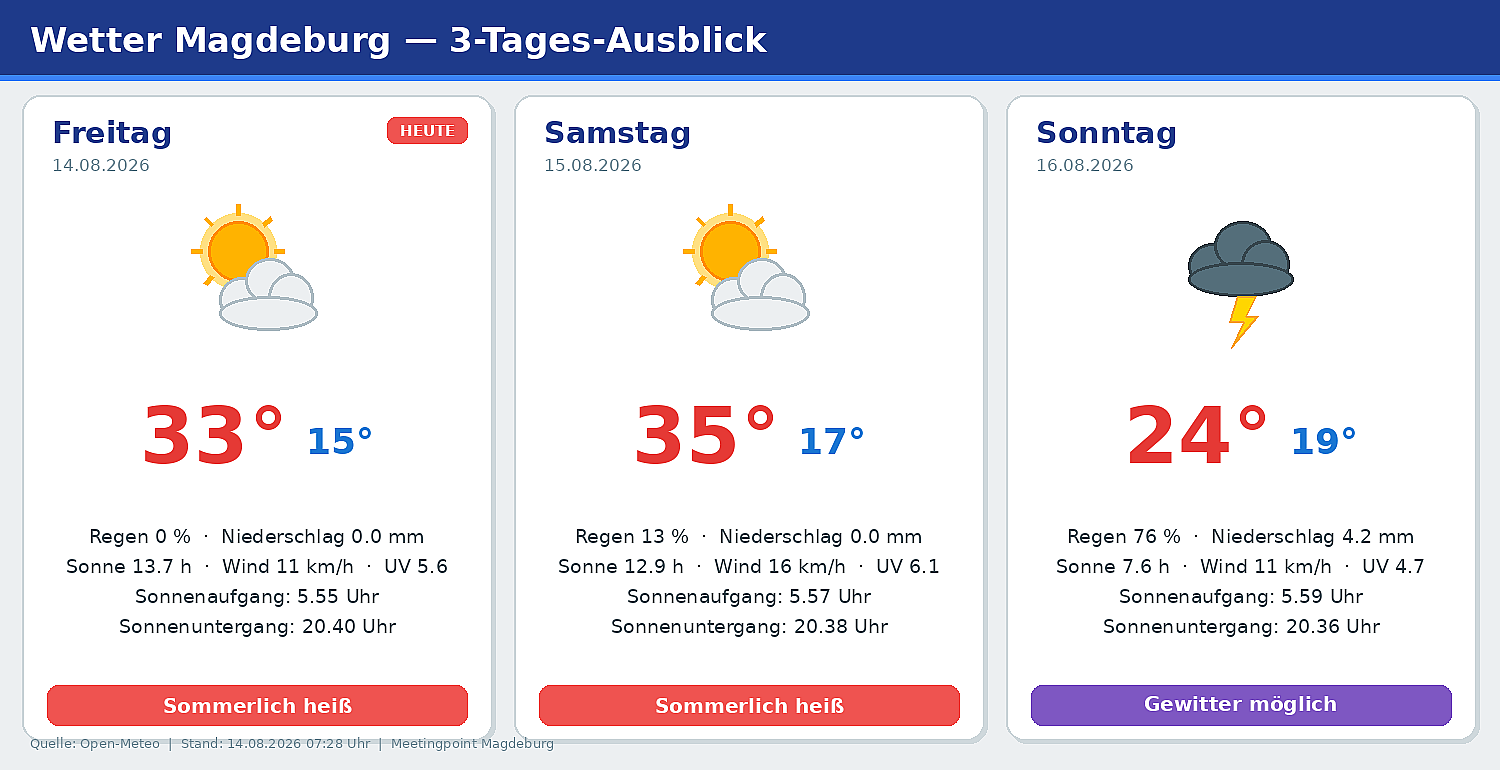Click Saturday's 35° high temperature
1500x770 pixels.
(705, 436)
